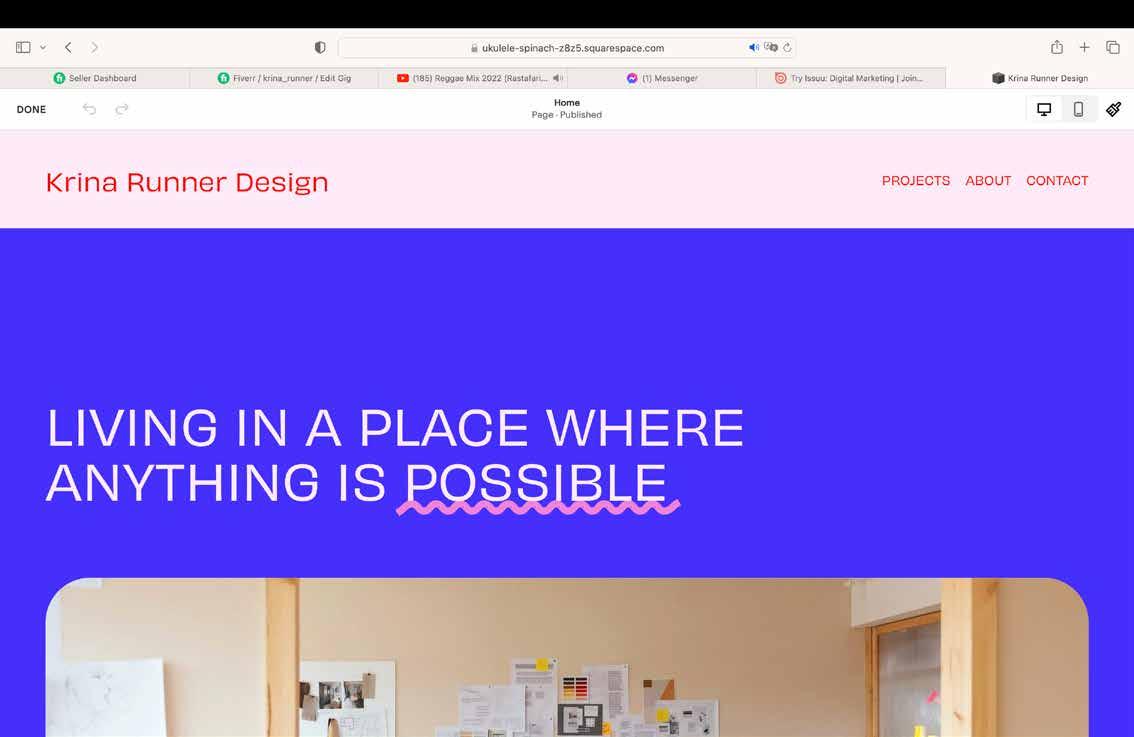1134x737 pixels.
Task: Reload the page with the refresh icon
Action: pos(787,48)
